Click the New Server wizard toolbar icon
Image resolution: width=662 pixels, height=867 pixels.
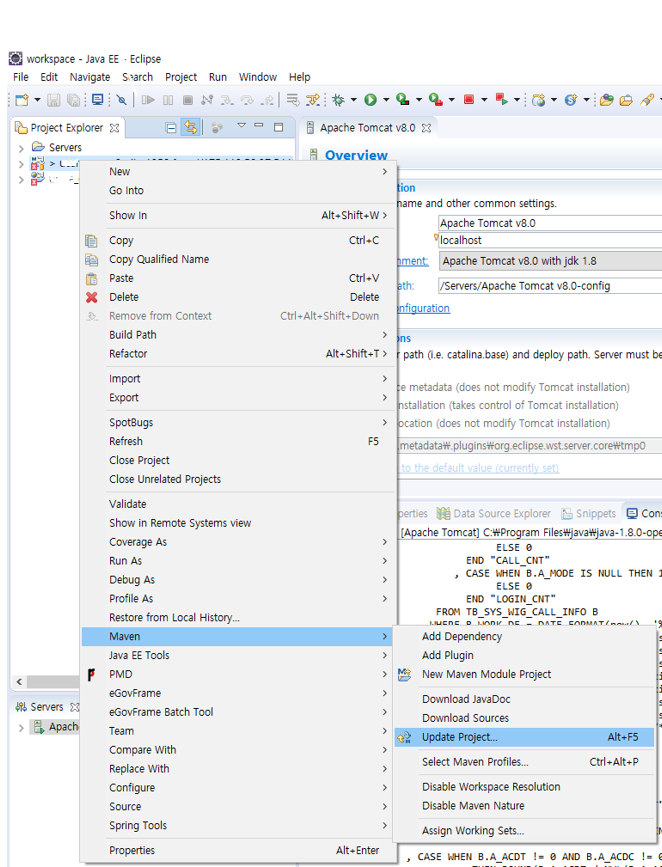pyautogui.click(x=538, y=100)
